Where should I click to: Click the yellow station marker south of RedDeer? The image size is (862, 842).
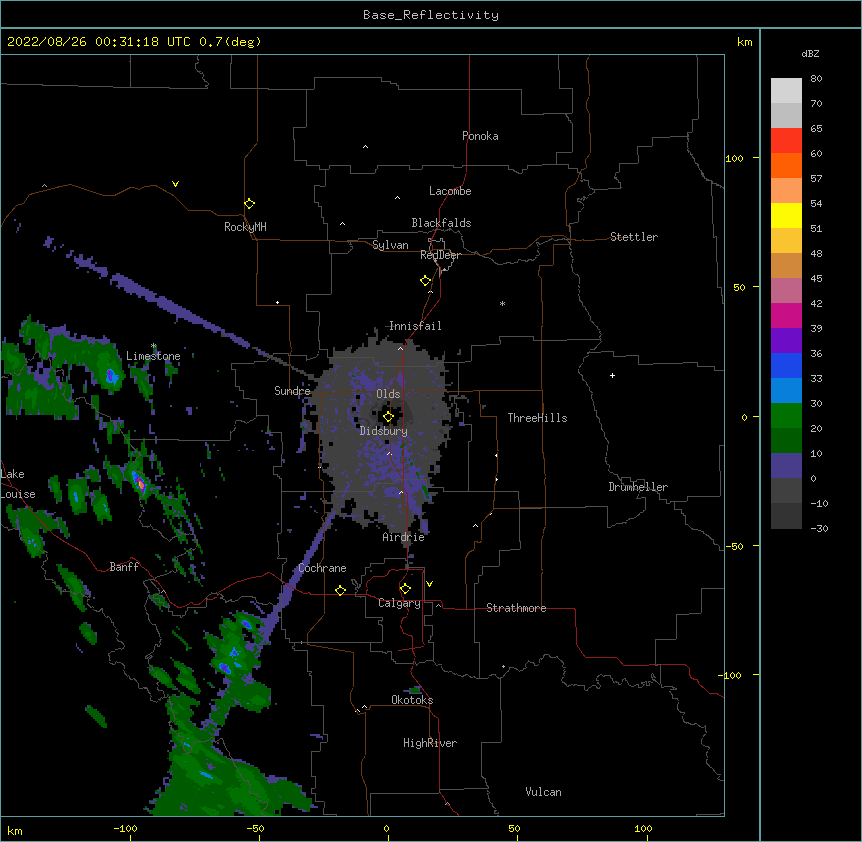pyautogui.click(x=425, y=281)
